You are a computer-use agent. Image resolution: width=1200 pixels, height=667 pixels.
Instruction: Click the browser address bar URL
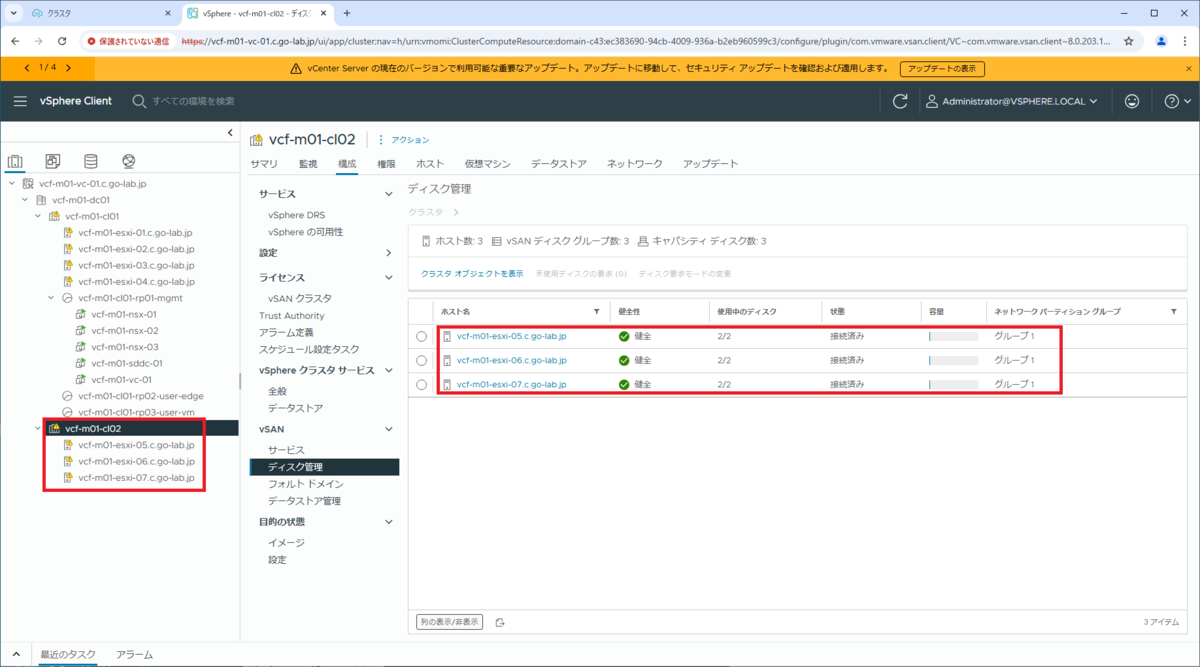point(646,41)
